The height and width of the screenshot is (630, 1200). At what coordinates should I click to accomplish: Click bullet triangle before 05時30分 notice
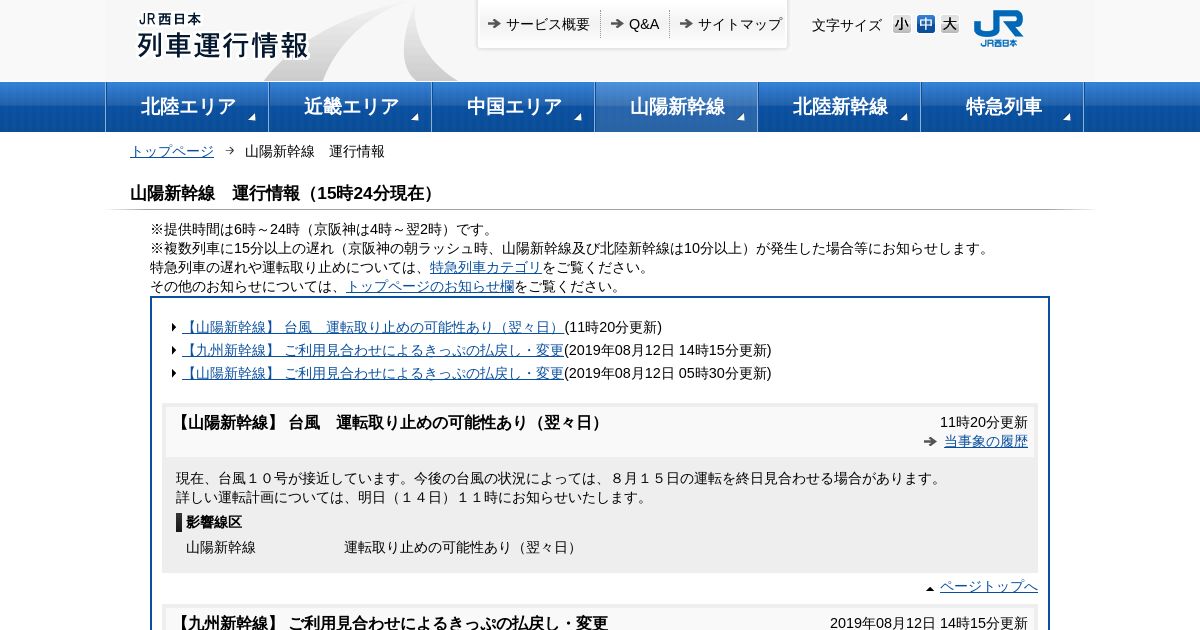(174, 373)
